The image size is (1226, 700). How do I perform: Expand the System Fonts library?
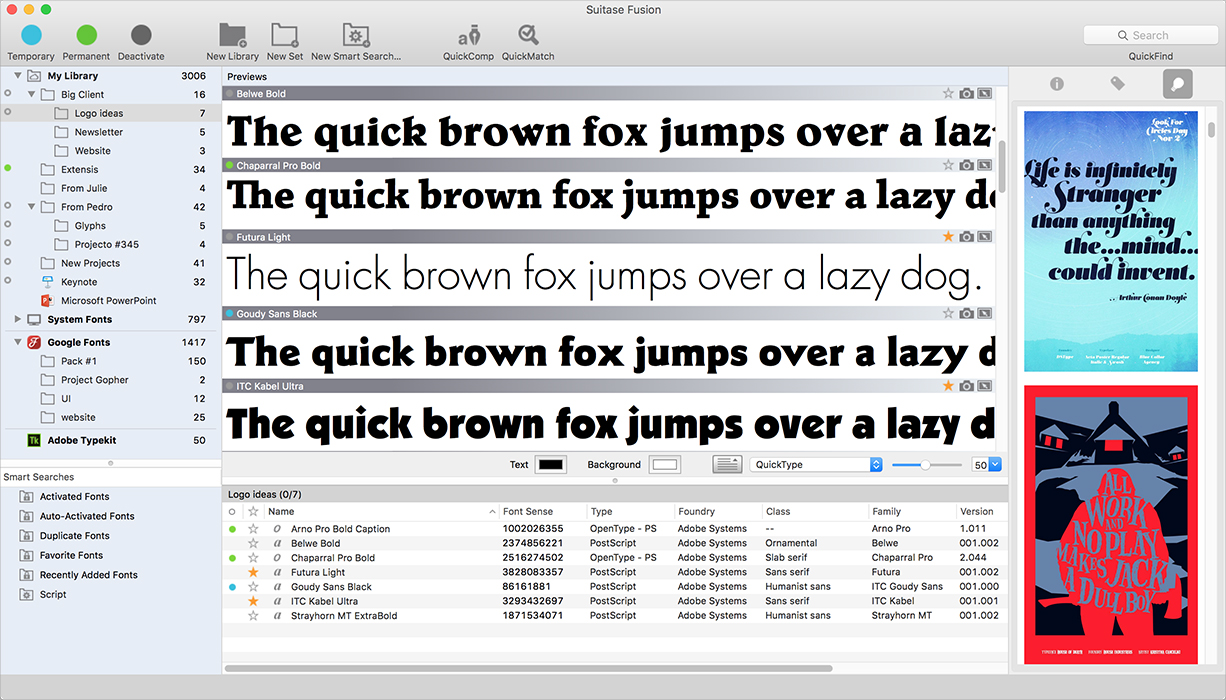tap(19, 320)
